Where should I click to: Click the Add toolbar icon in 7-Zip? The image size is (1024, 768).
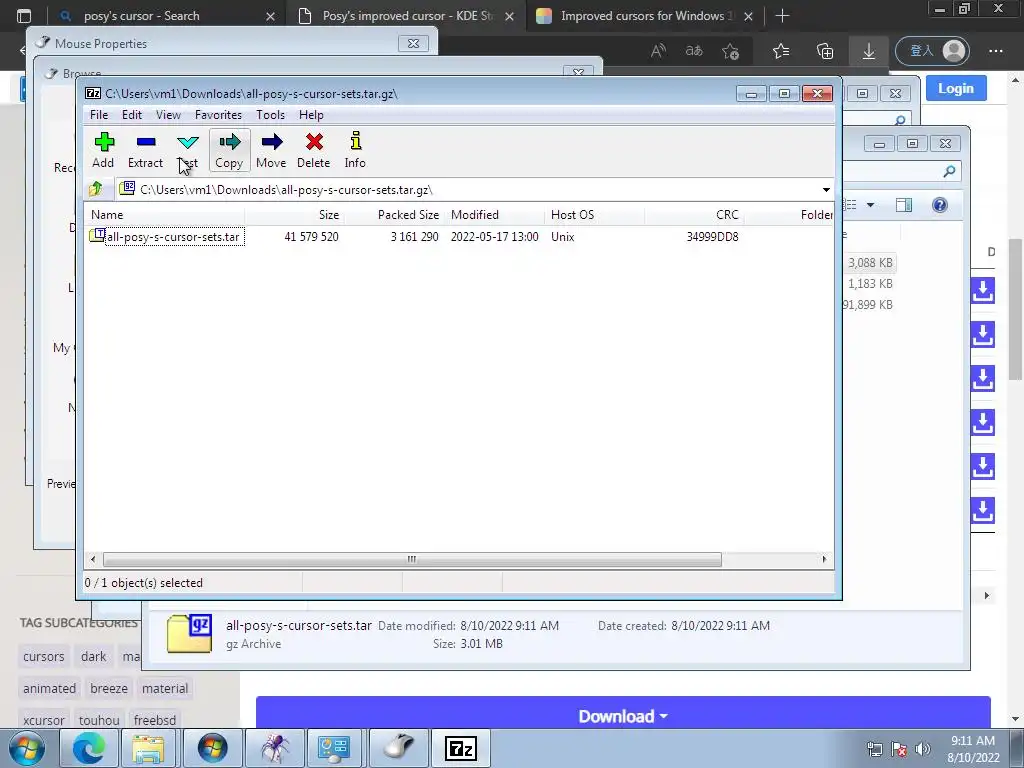click(103, 150)
